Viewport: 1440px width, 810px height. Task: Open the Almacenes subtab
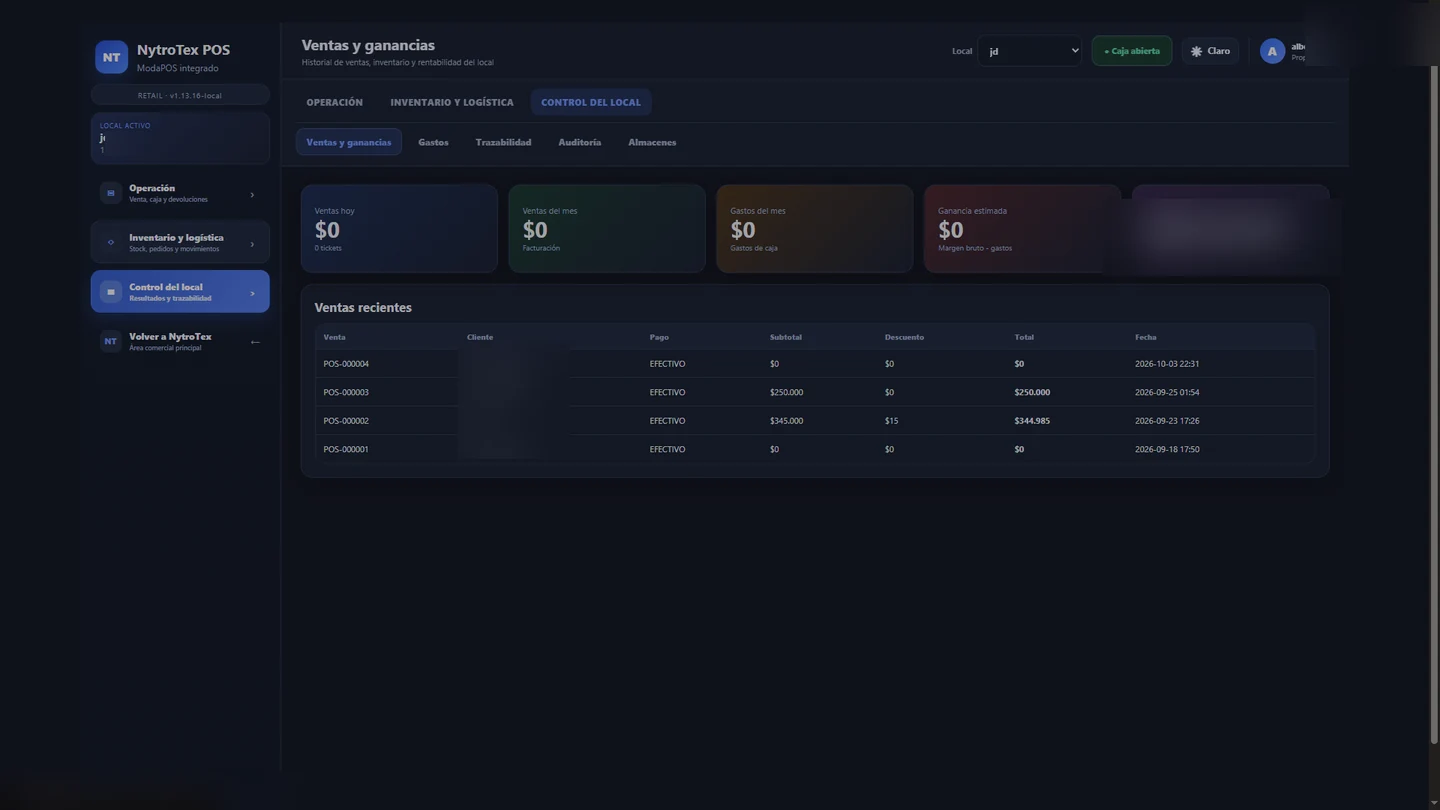[x=652, y=142]
